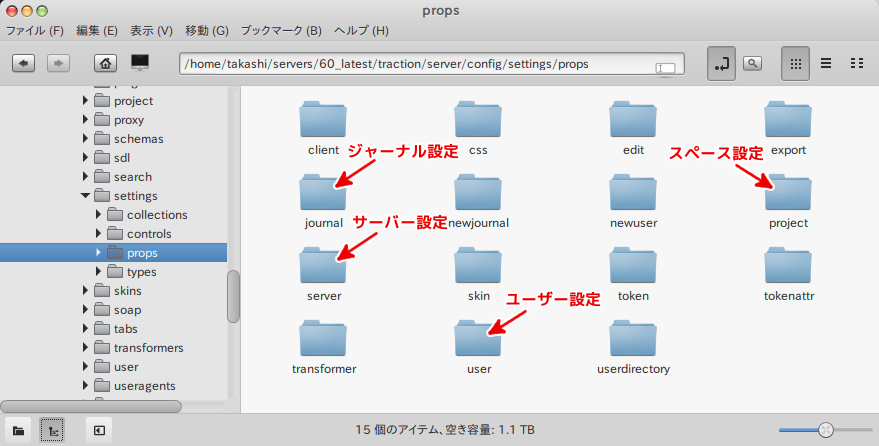879x446 pixels.
Task: Hide the sidebar panel
Action: click(99, 430)
